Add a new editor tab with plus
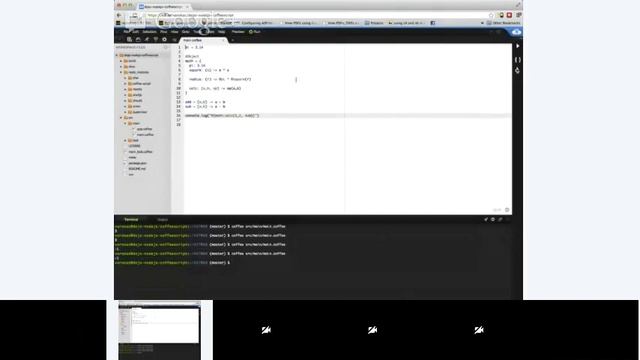Image resolution: width=640 pixels, height=360 pixels. click(x=232, y=40)
